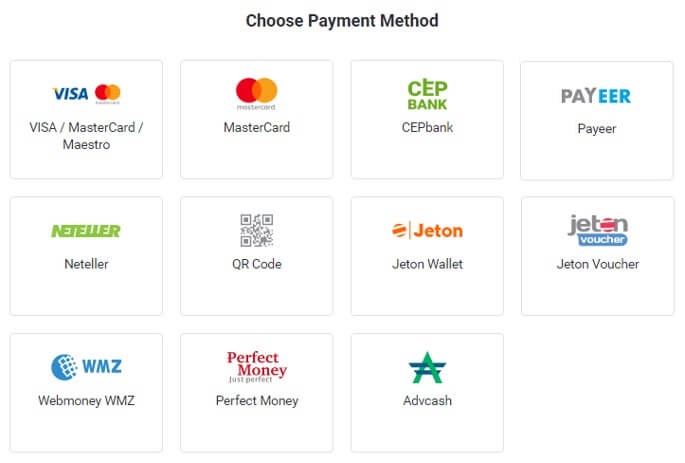Click the "Jeton Voucher" text label

(x=597, y=264)
